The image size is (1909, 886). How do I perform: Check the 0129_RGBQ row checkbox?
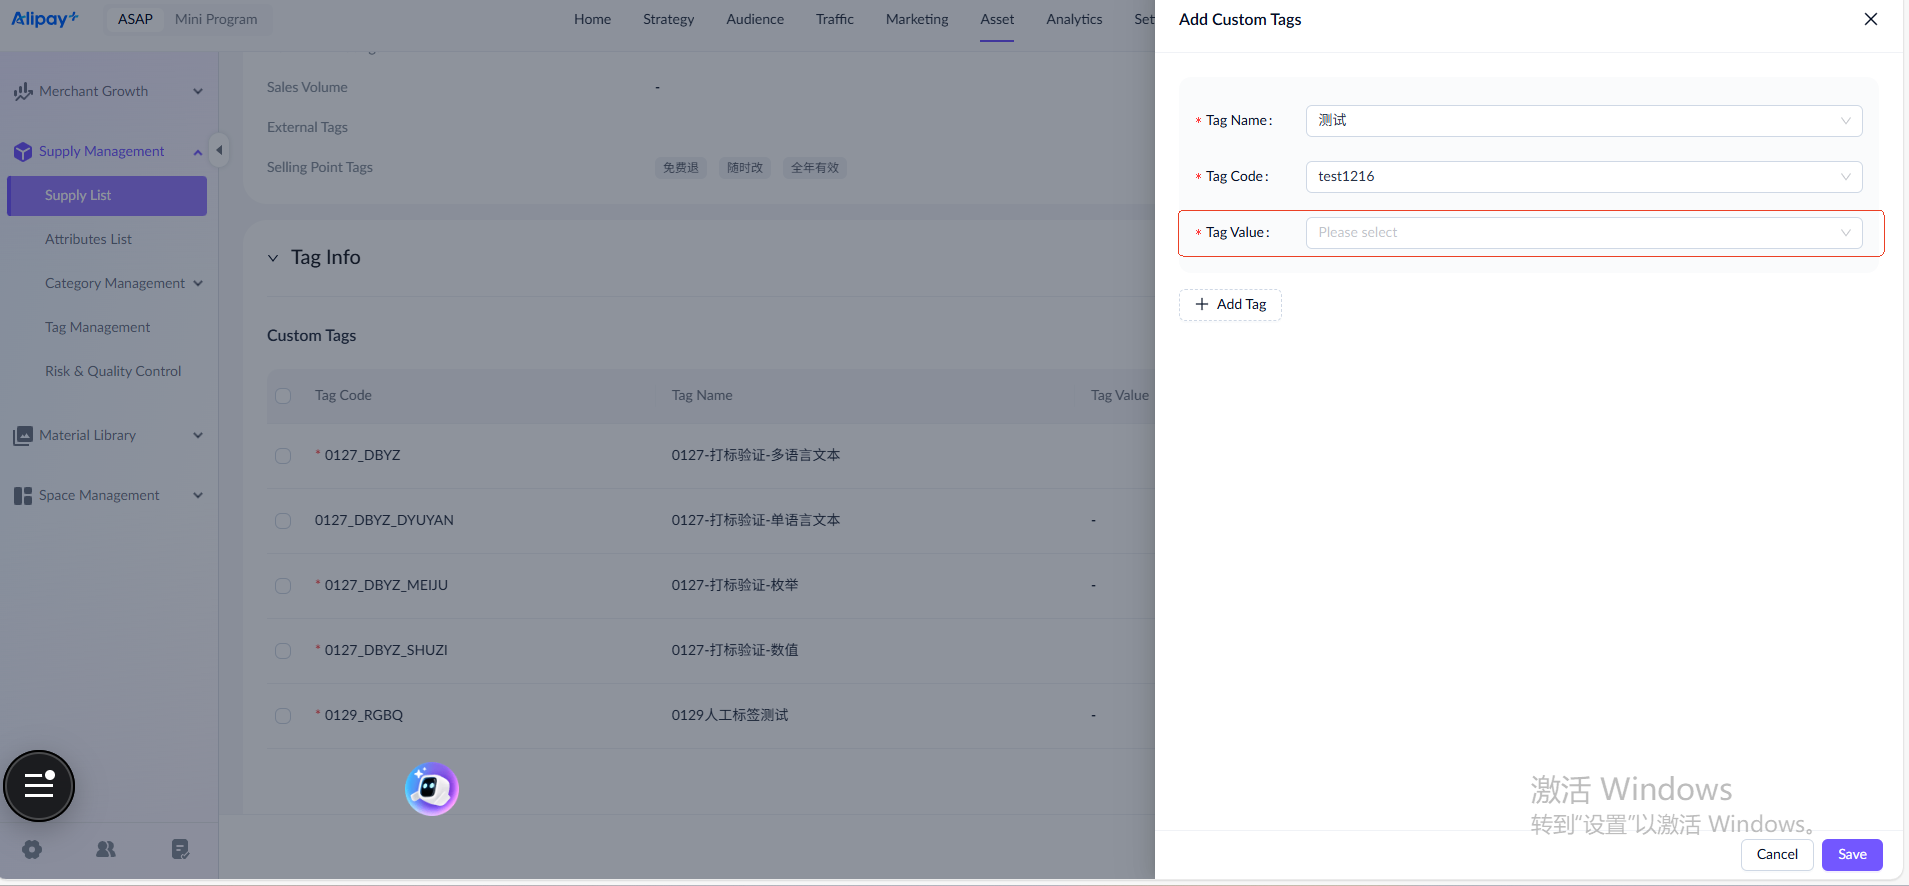pos(283,716)
